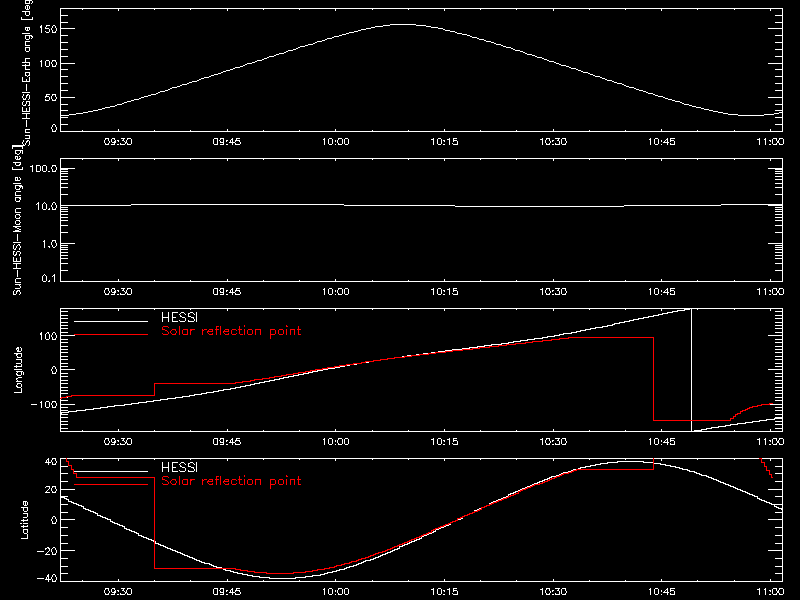Click the 20 tick on Latitude plot
This screenshot has width=800, height=600.
tap(52, 489)
